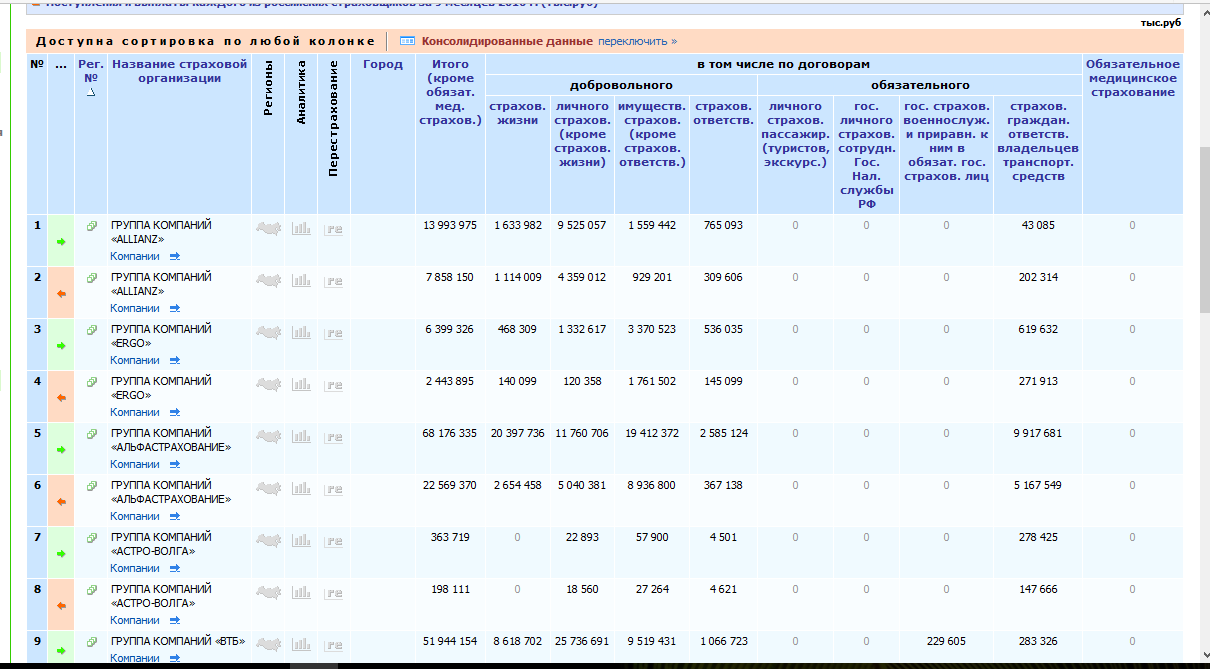The width and height of the screenshot is (1210, 669).
Task: Click 'ГРУППА КОМПАНИЙ «ERGO»' in row 3
Action: pyautogui.click(x=161, y=336)
